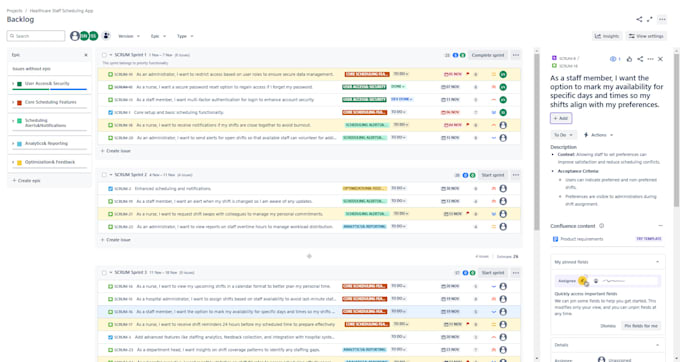Expand the Core Scheduling Features epic
680x362 pixels.
point(13,102)
